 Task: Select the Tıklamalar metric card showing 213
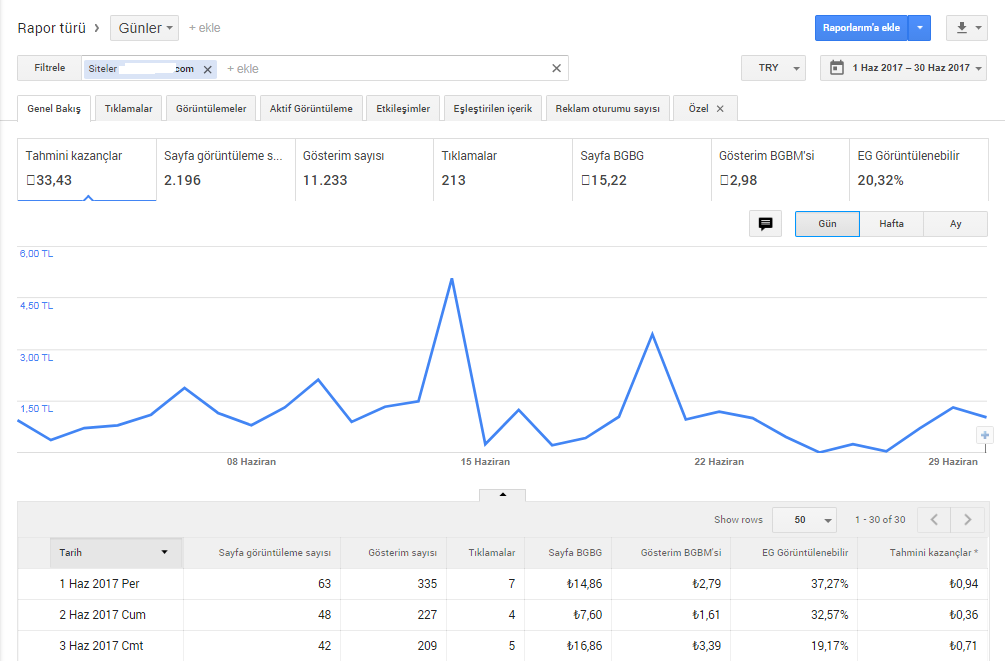pos(503,170)
